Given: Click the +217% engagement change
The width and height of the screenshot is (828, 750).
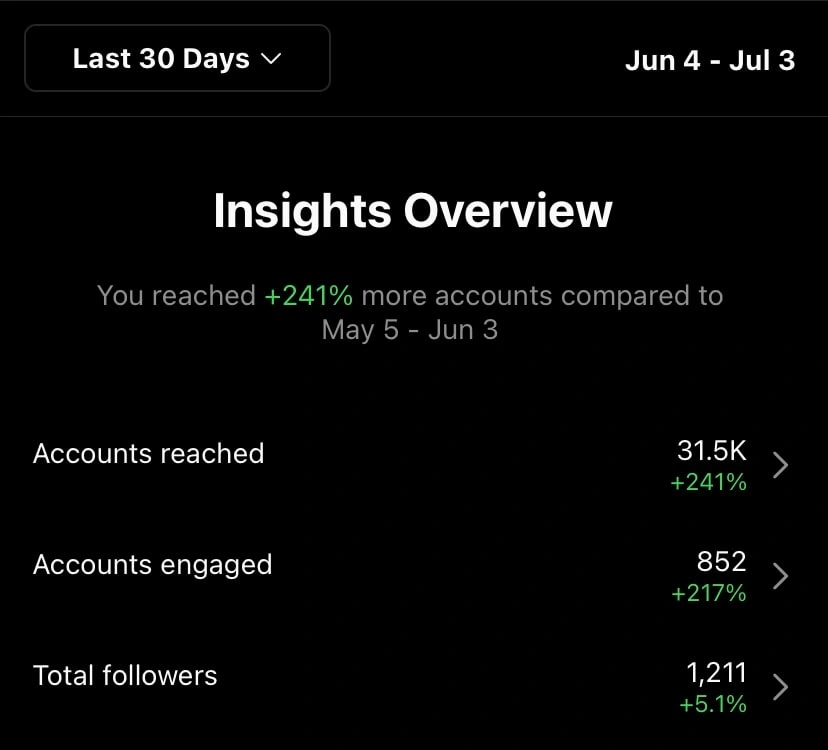Looking at the screenshot, I should click(x=709, y=593).
